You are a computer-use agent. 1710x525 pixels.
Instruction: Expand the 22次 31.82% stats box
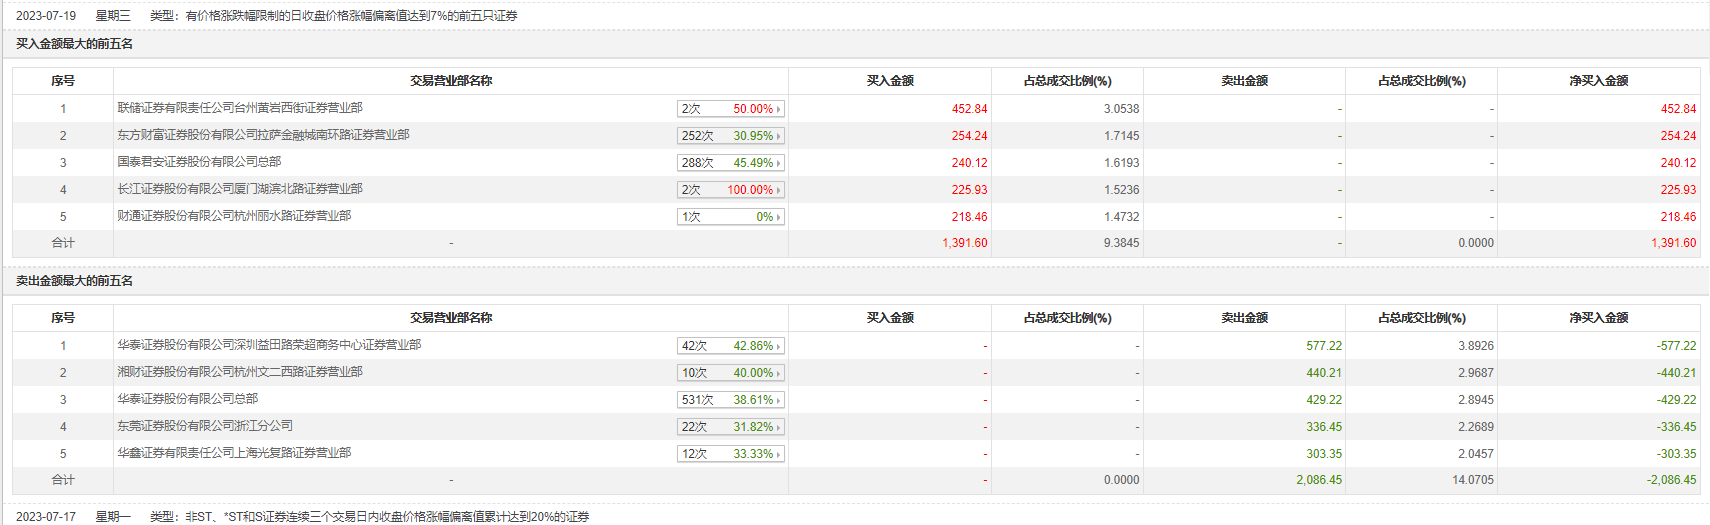[730, 427]
